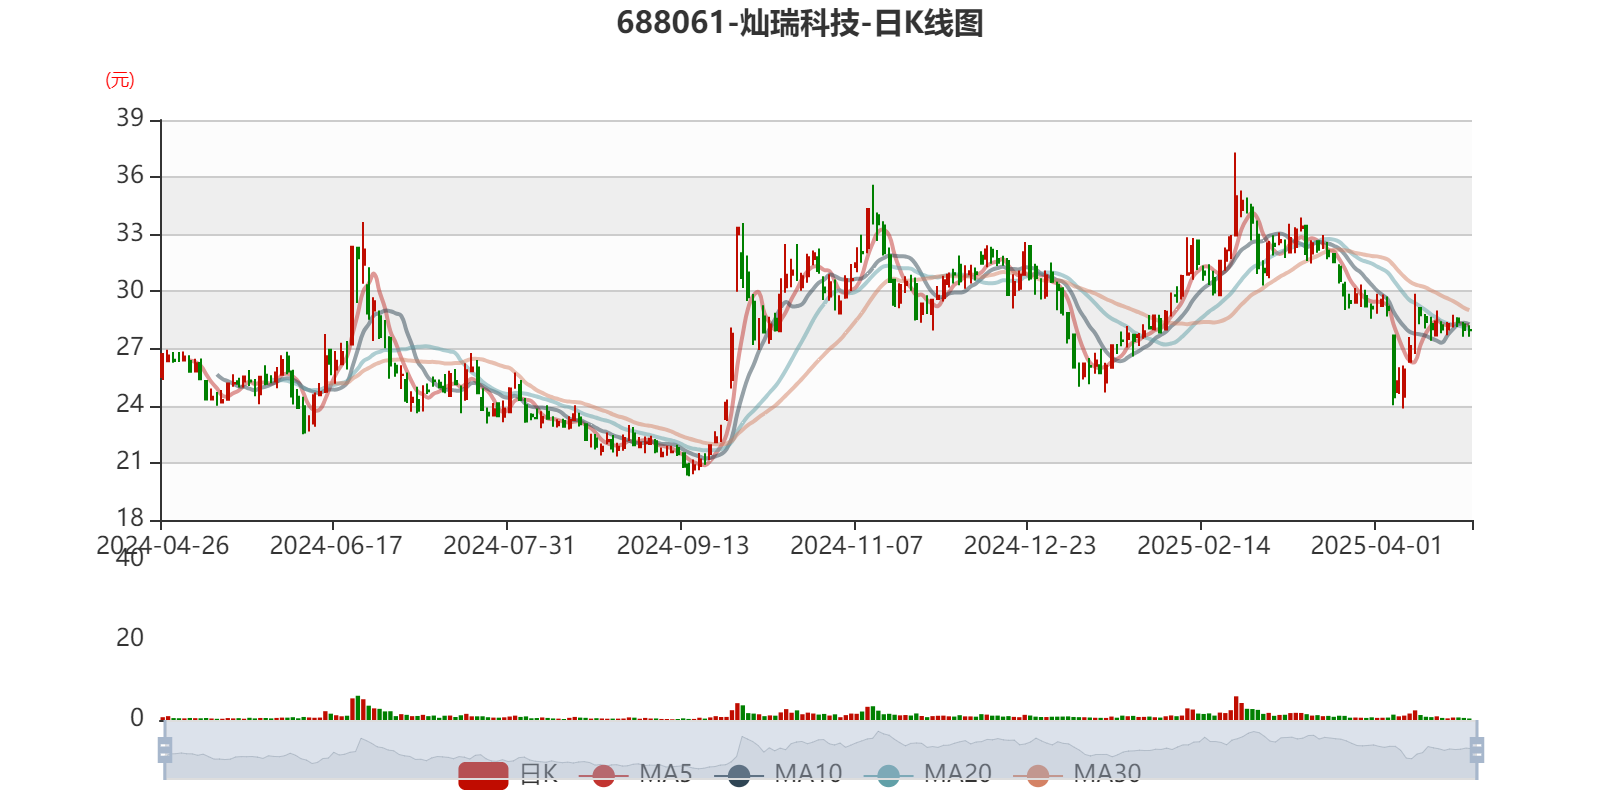This screenshot has height=800, width=1600.
Task: Toggle the 日K series via its text label
Action: [x=538, y=773]
